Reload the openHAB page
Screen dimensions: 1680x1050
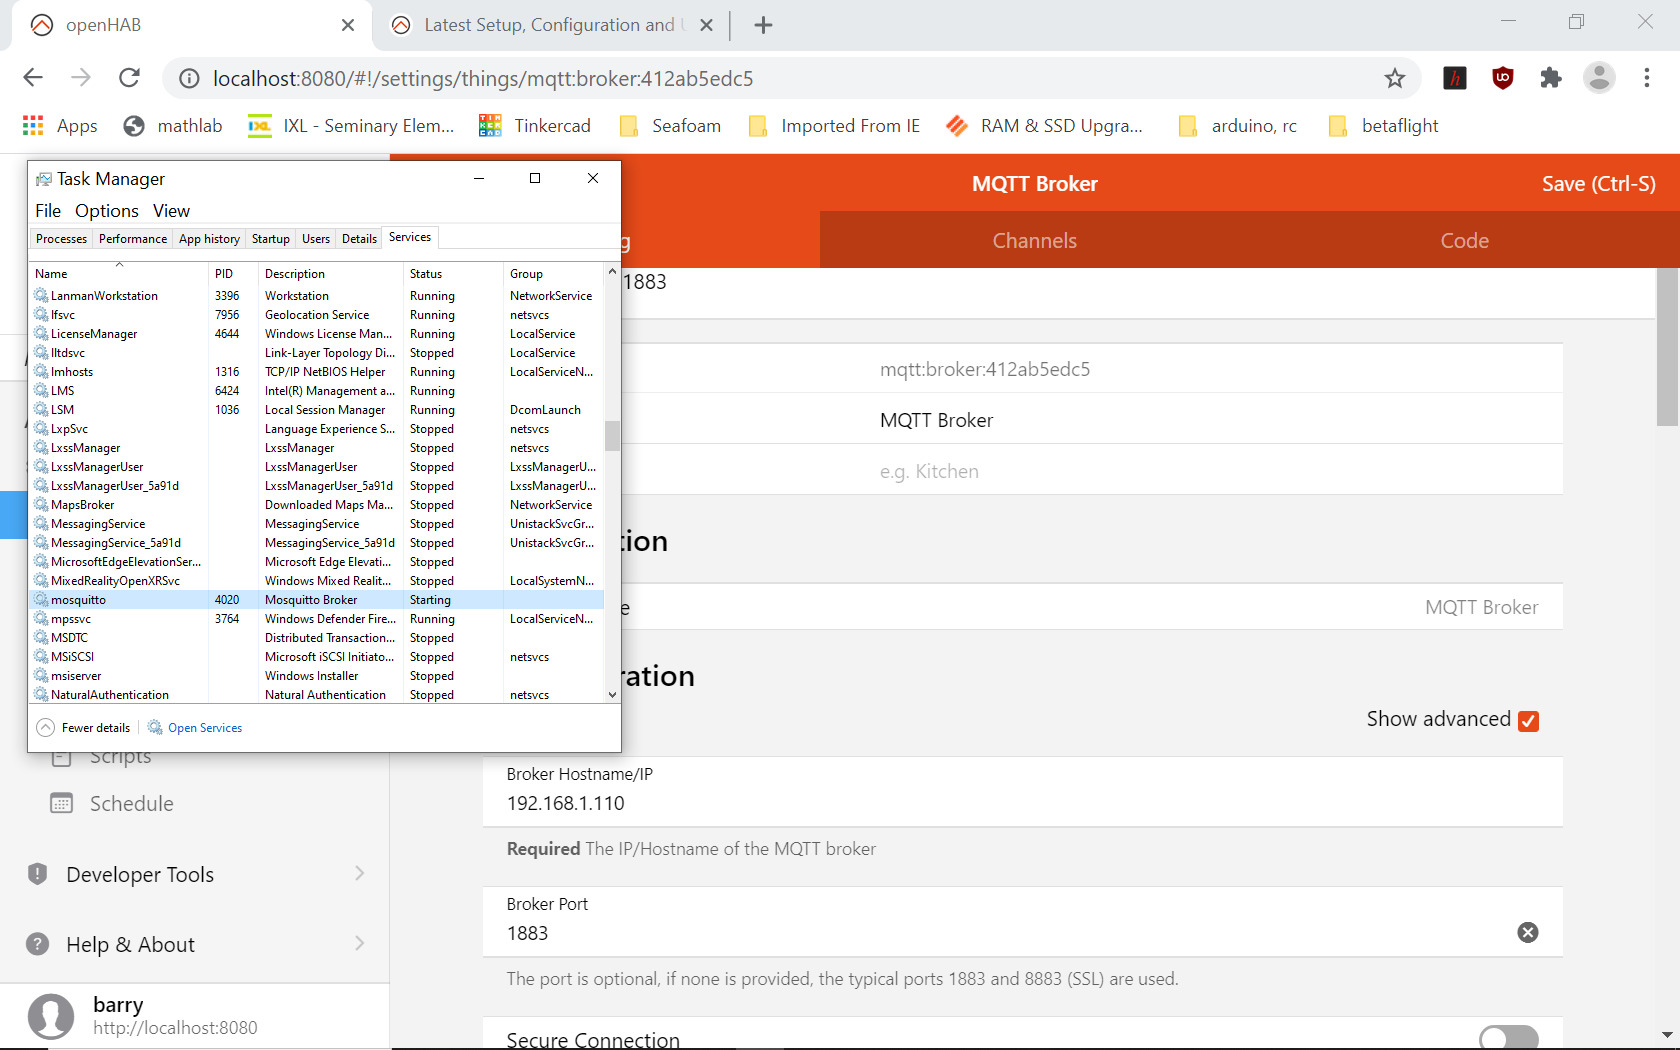point(129,78)
